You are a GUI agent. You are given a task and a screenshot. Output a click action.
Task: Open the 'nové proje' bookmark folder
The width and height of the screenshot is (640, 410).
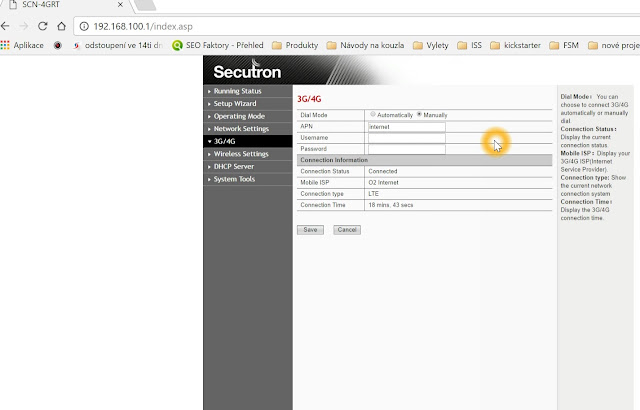coord(613,45)
